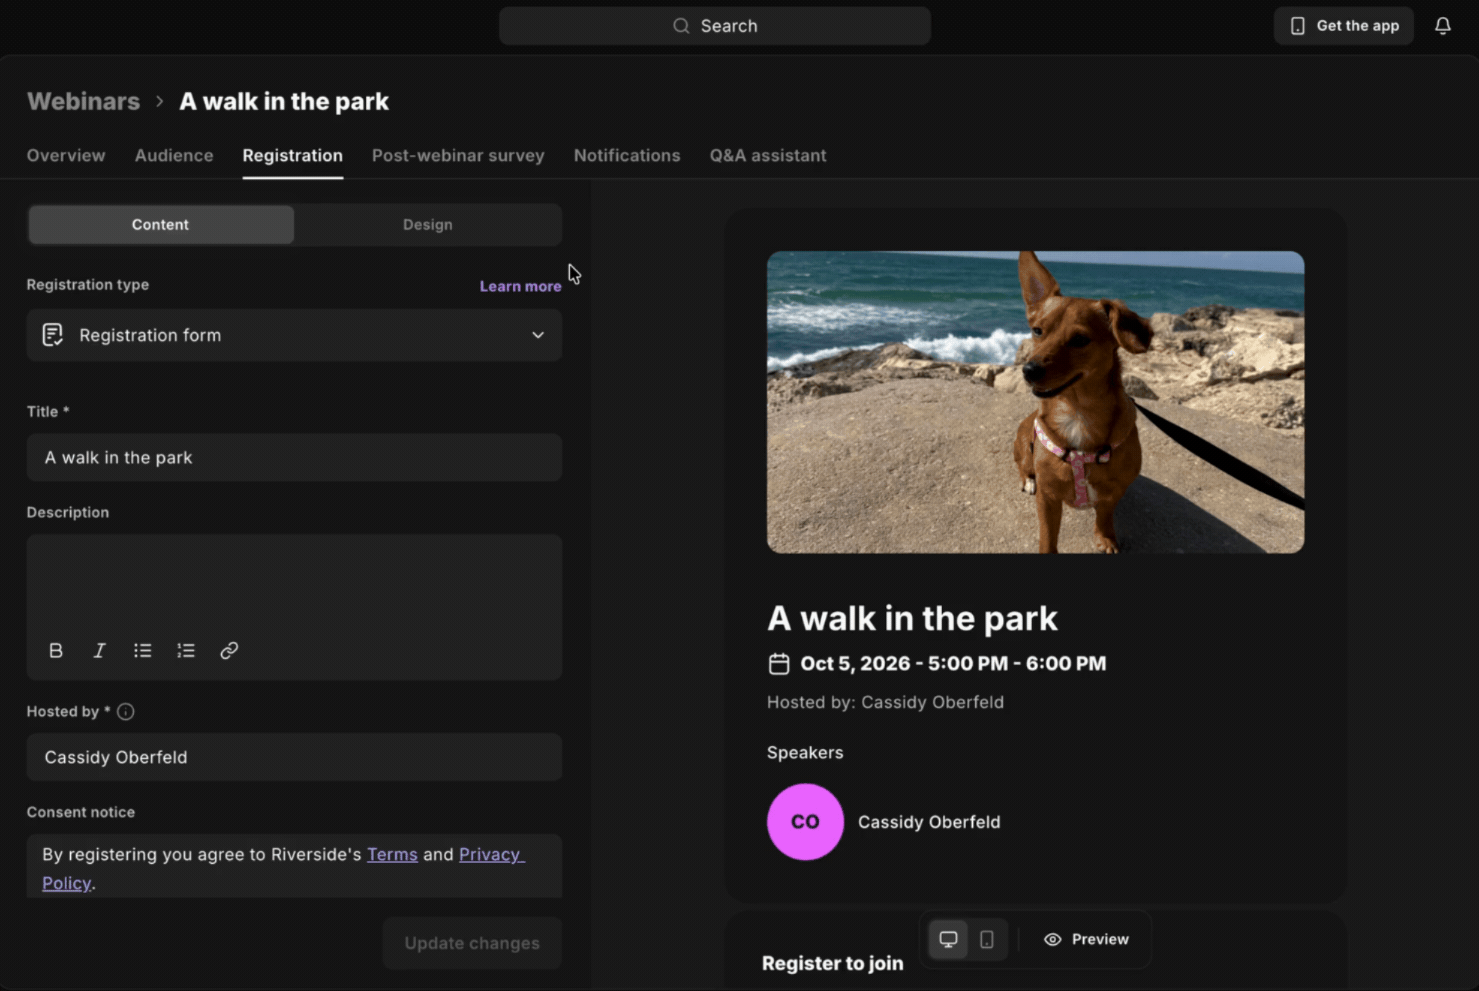Select the Content segment
This screenshot has width=1479, height=991.
pyautogui.click(x=161, y=225)
